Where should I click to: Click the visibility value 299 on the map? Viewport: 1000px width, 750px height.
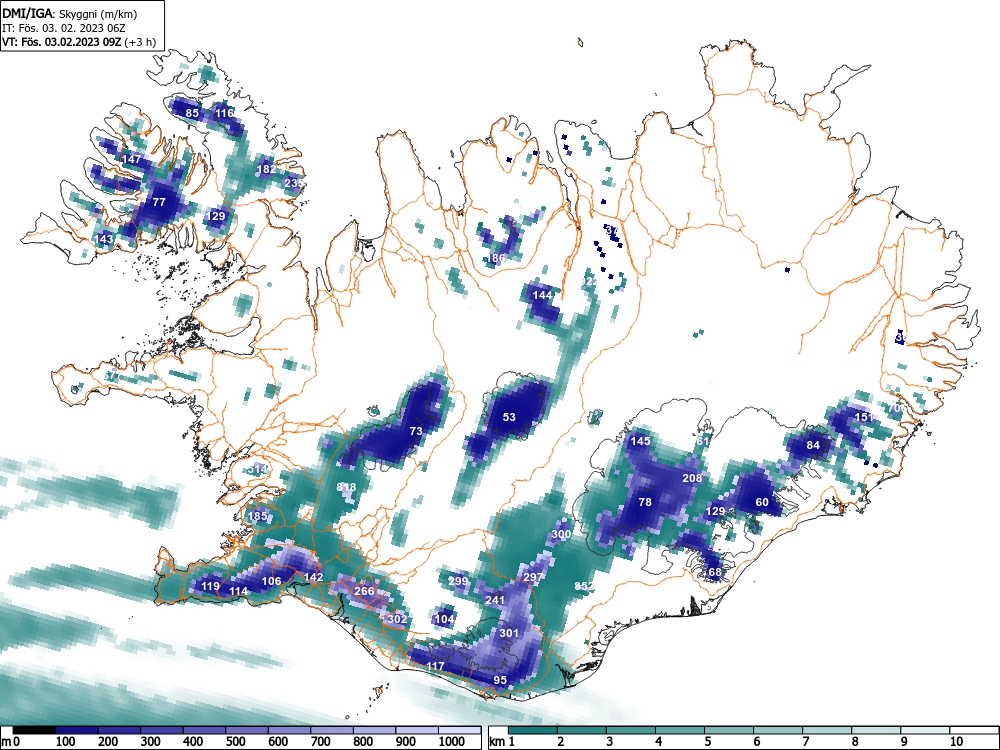point(458,581)
